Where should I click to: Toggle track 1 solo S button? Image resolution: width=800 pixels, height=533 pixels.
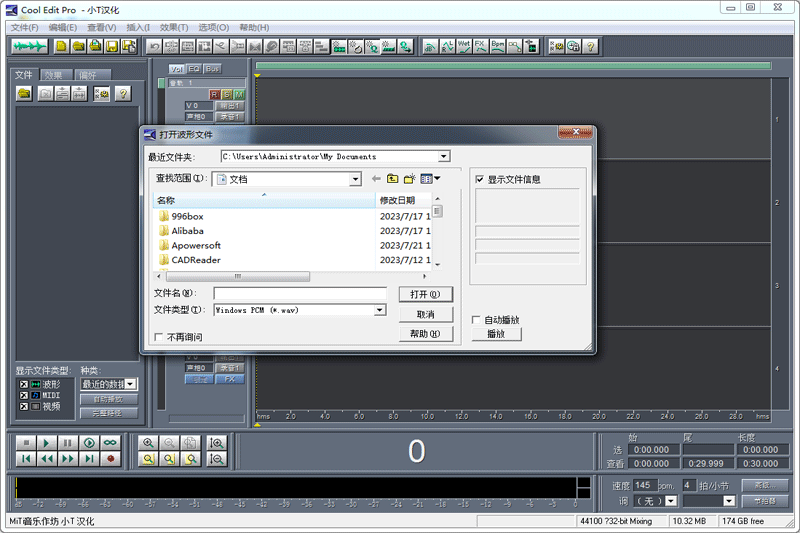(227, 94)
